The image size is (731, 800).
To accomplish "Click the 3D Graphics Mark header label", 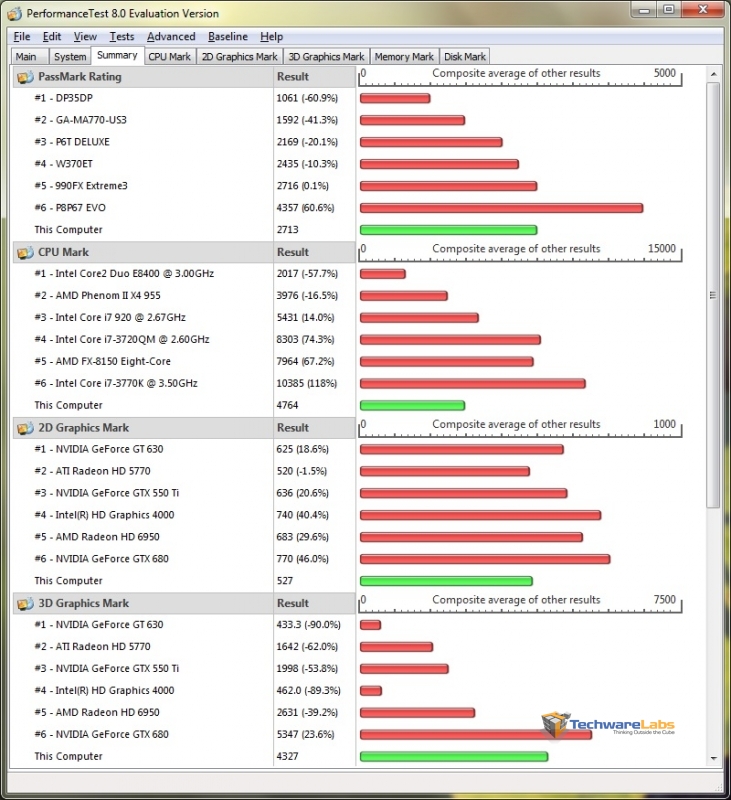I will tap(84, 603).
